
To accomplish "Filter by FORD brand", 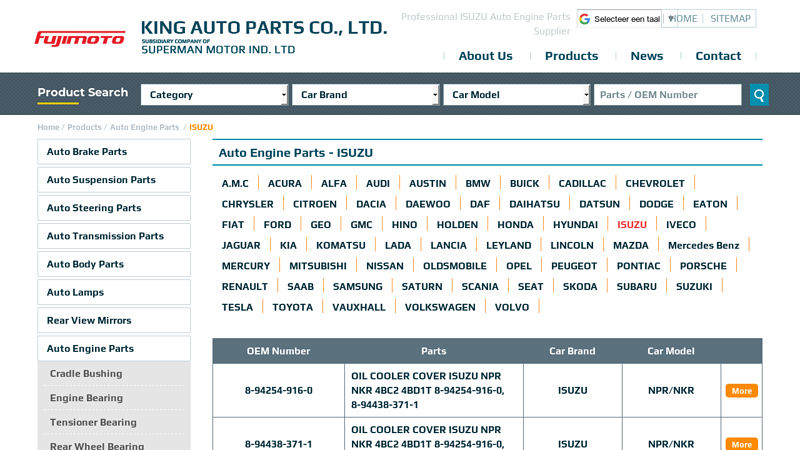I will 277,225.
